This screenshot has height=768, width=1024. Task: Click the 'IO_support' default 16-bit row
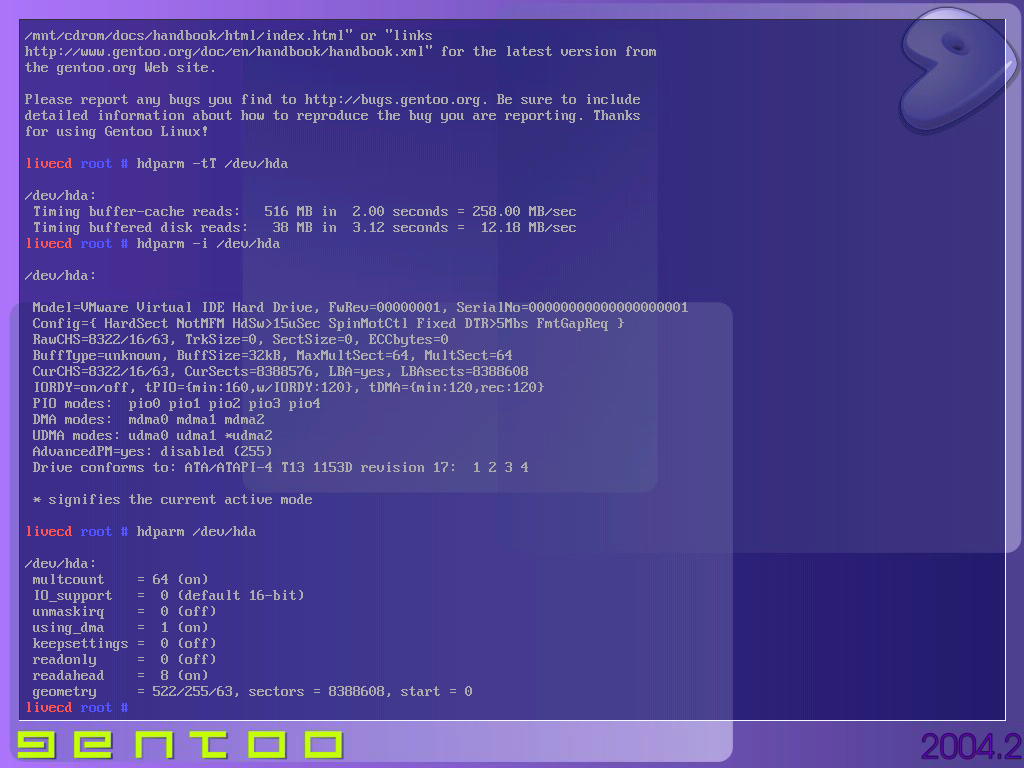tap(168, 596)
